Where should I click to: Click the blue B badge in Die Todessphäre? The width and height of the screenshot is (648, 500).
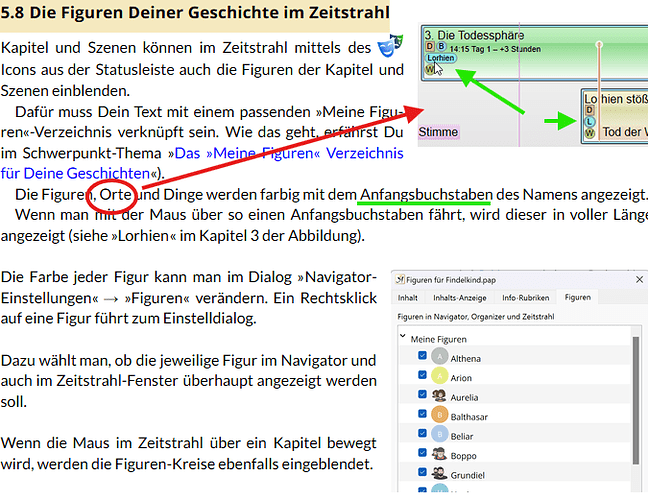(x=442, y=46)
